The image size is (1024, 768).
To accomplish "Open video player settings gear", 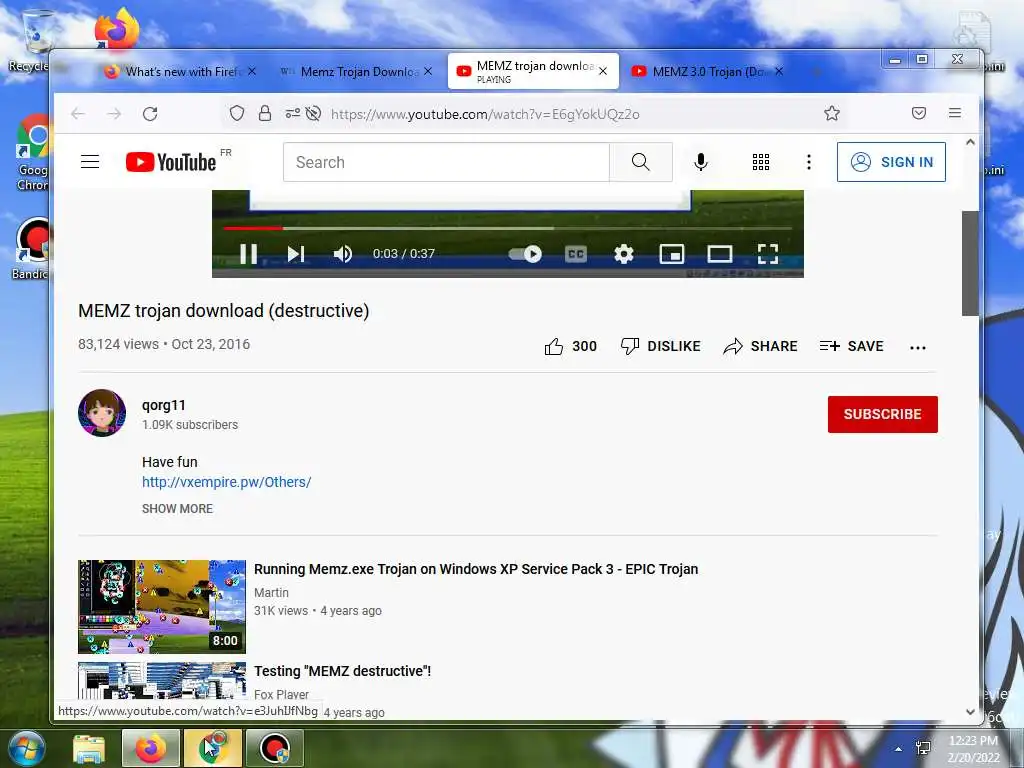I will [624, 253].
